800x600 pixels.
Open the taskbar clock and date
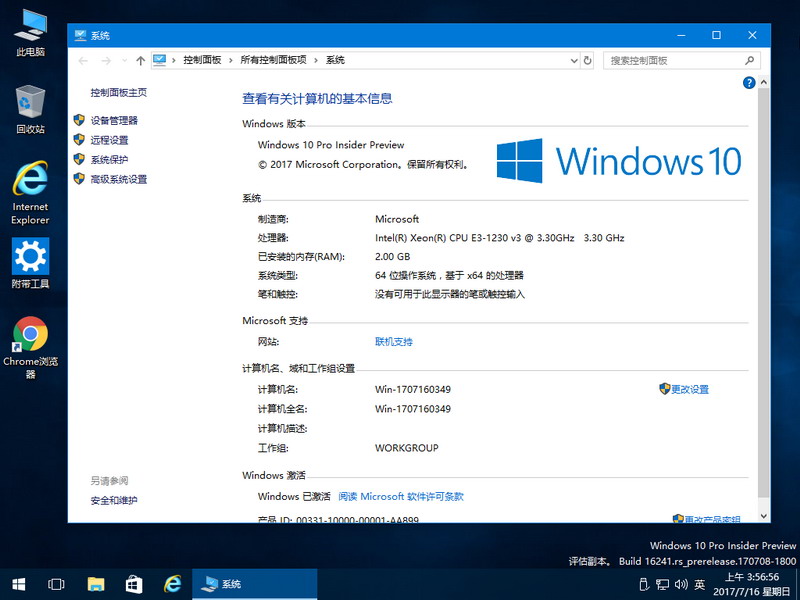[753, 584]
